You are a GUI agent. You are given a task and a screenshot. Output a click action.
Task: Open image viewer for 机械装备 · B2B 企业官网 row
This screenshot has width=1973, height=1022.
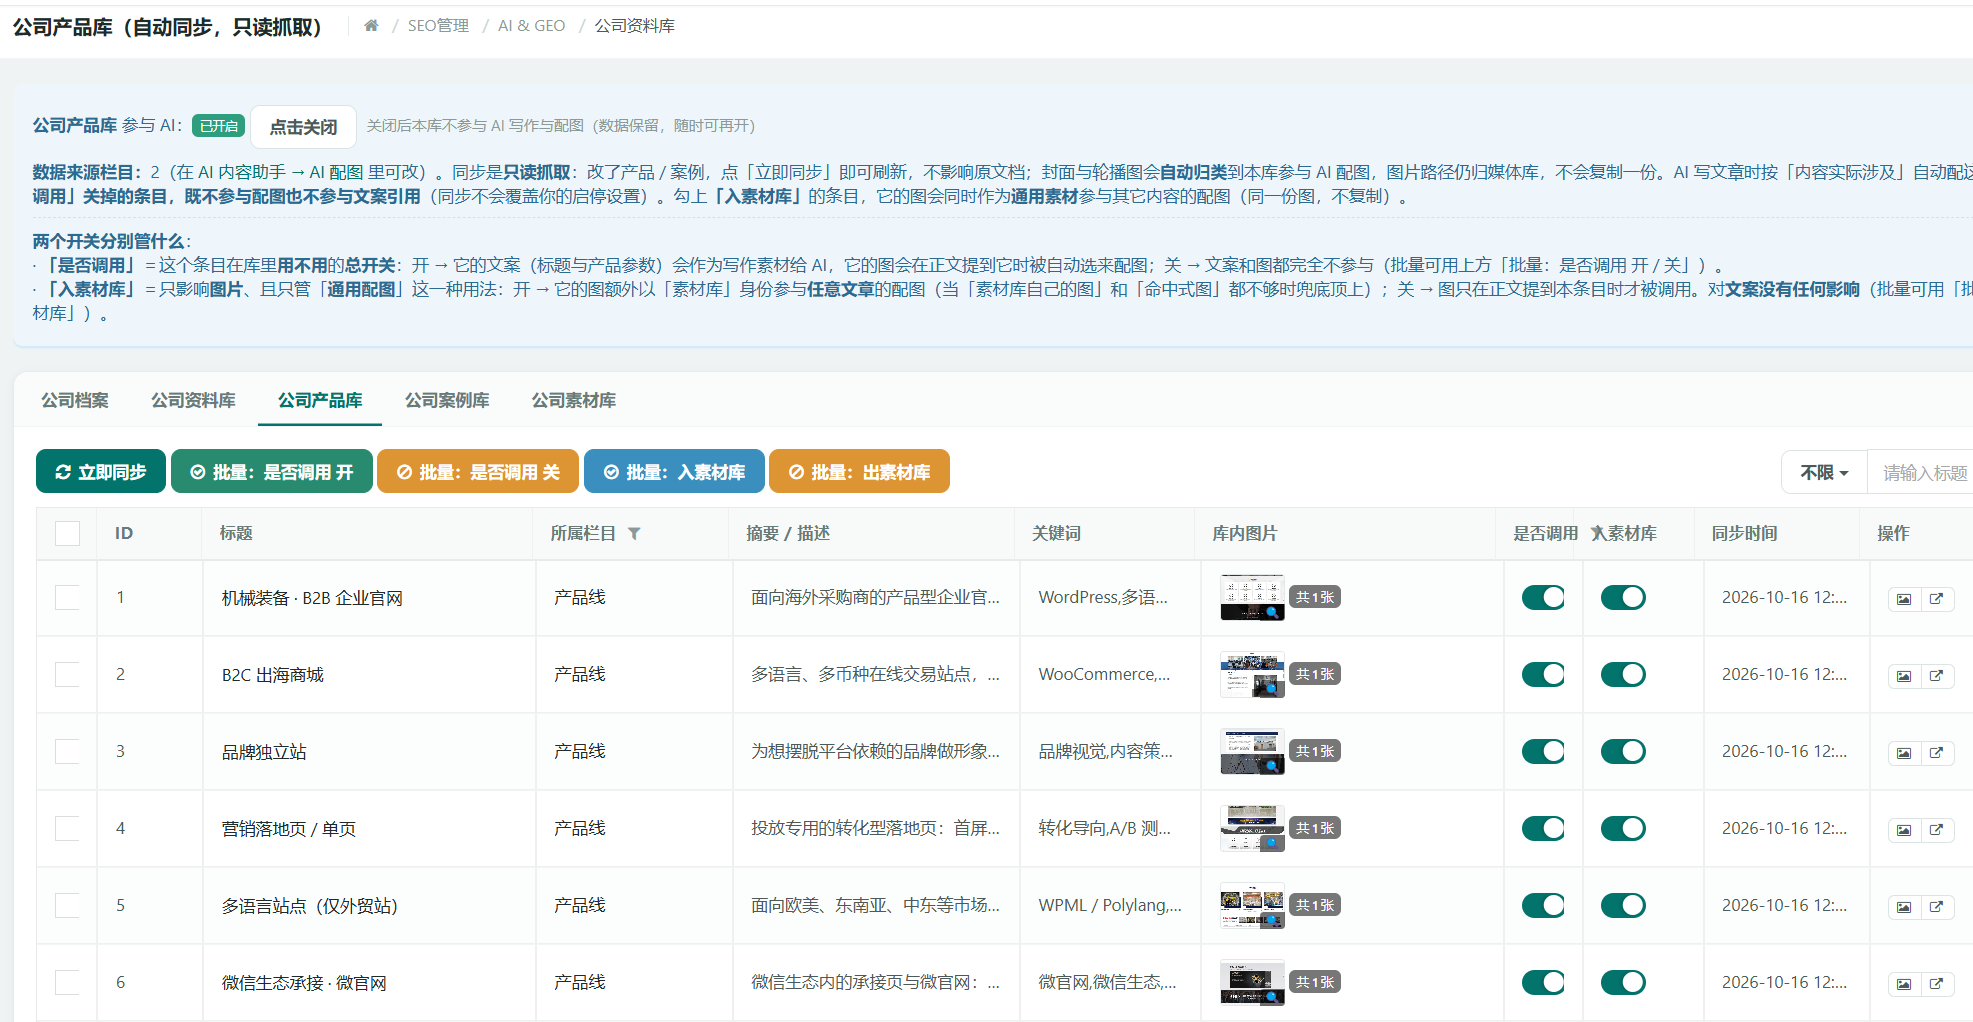1904,599
